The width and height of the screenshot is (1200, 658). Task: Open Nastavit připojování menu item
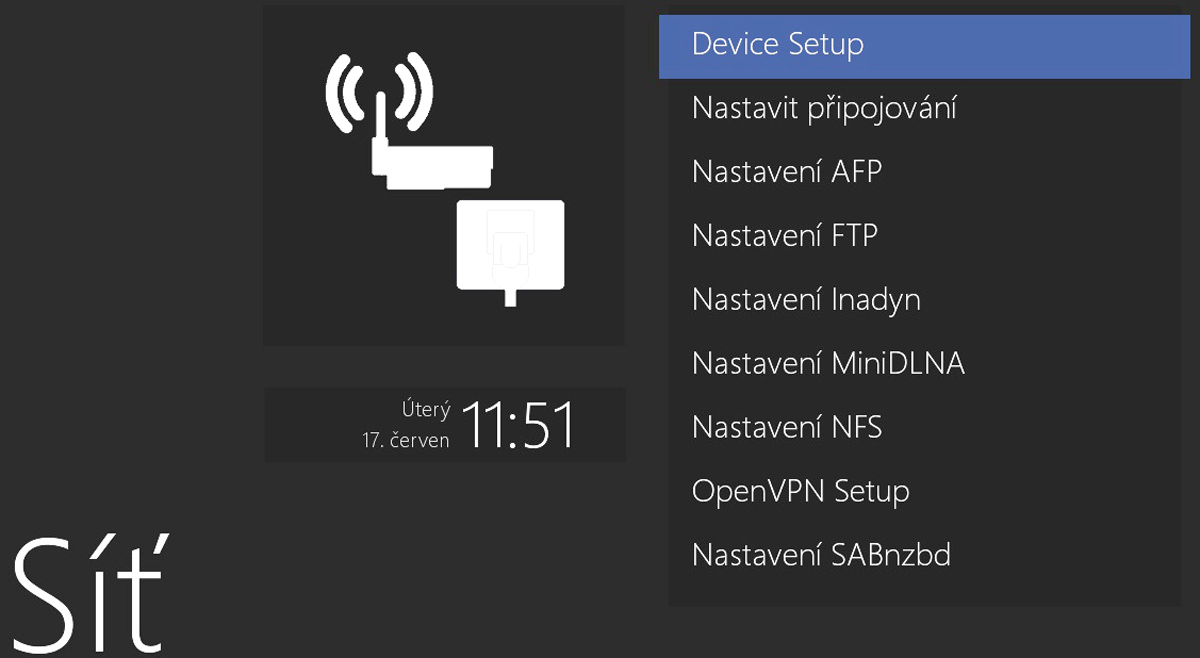click(824, 108)
